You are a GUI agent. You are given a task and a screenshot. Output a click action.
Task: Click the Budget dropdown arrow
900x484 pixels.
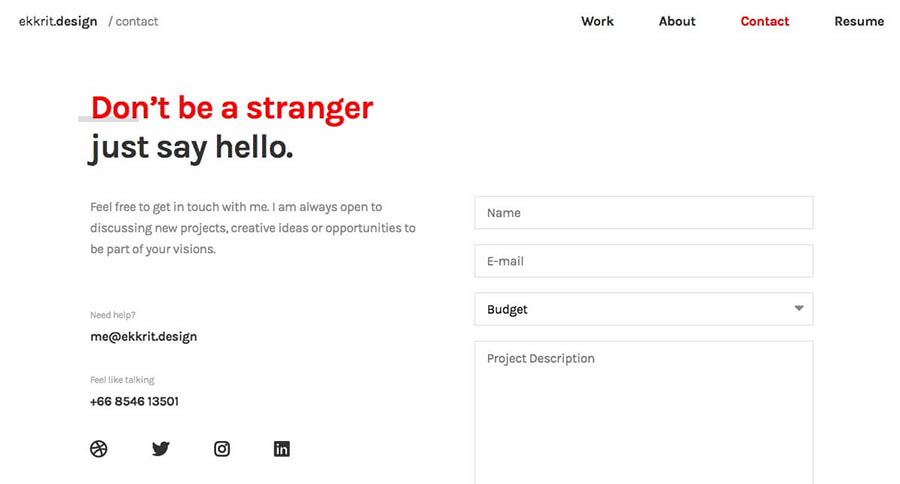tap(799, 309)
